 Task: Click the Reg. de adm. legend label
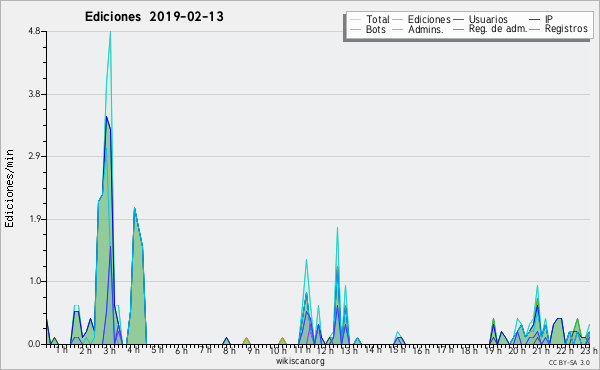498,29
